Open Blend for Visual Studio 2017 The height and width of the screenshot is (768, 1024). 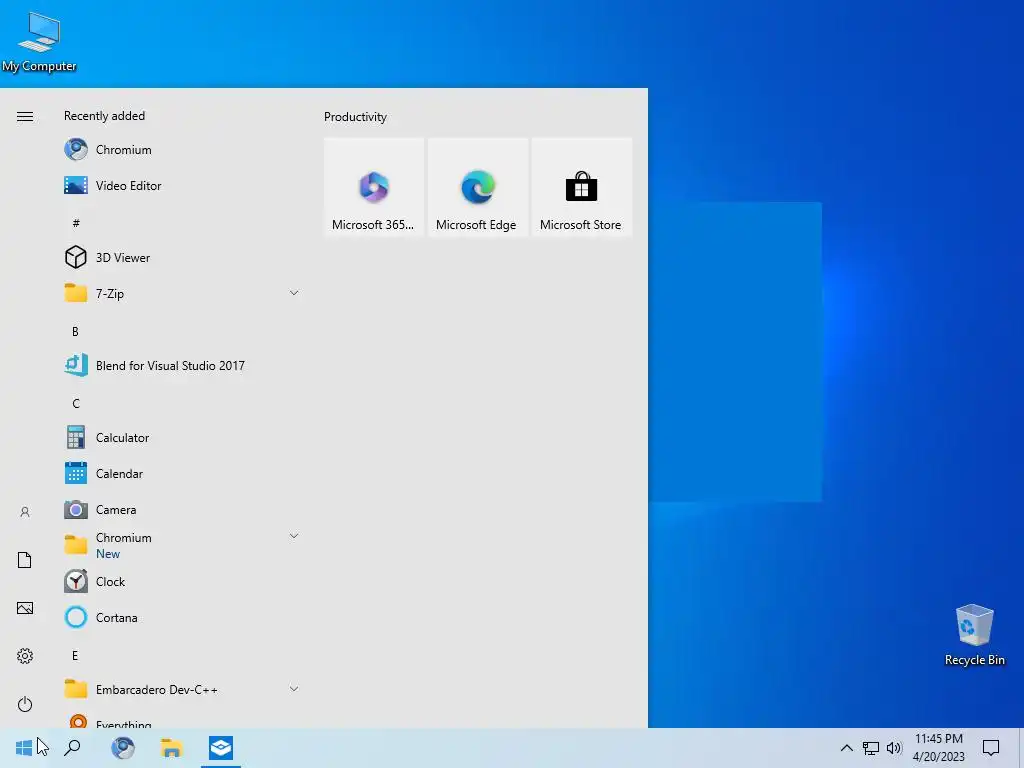[182, 366]
